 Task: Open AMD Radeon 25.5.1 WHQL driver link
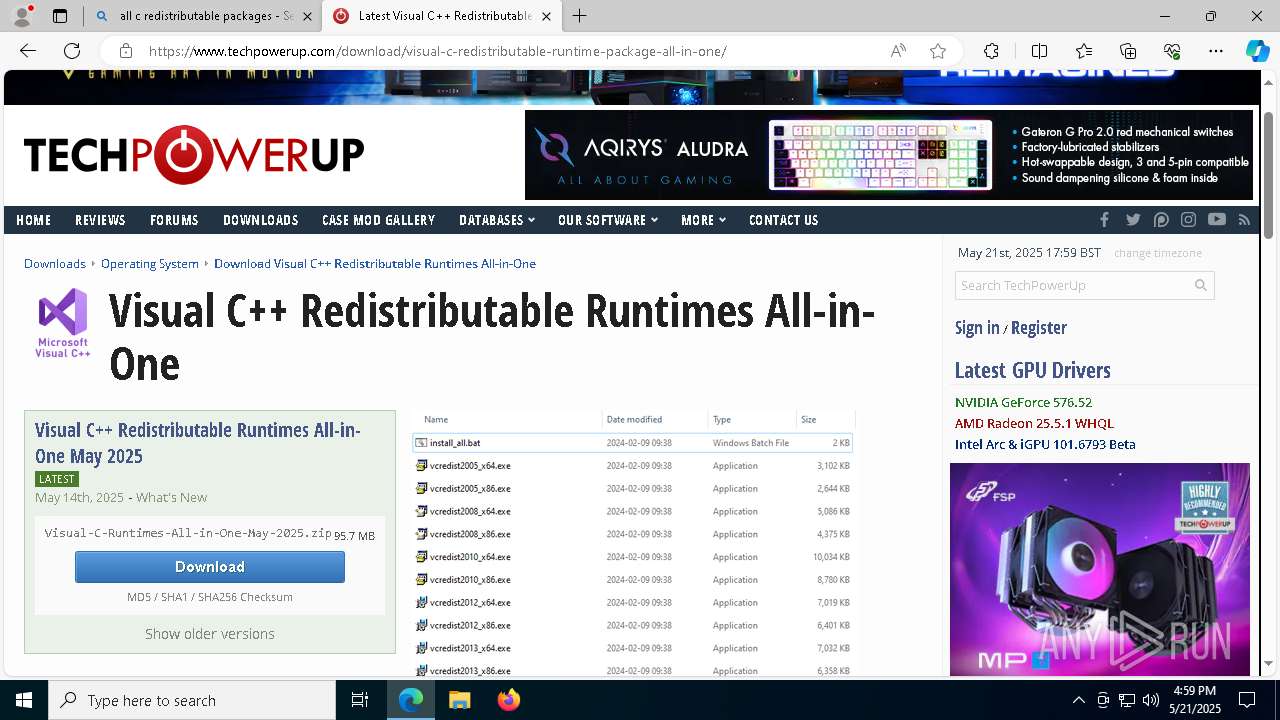point(1034,423)
